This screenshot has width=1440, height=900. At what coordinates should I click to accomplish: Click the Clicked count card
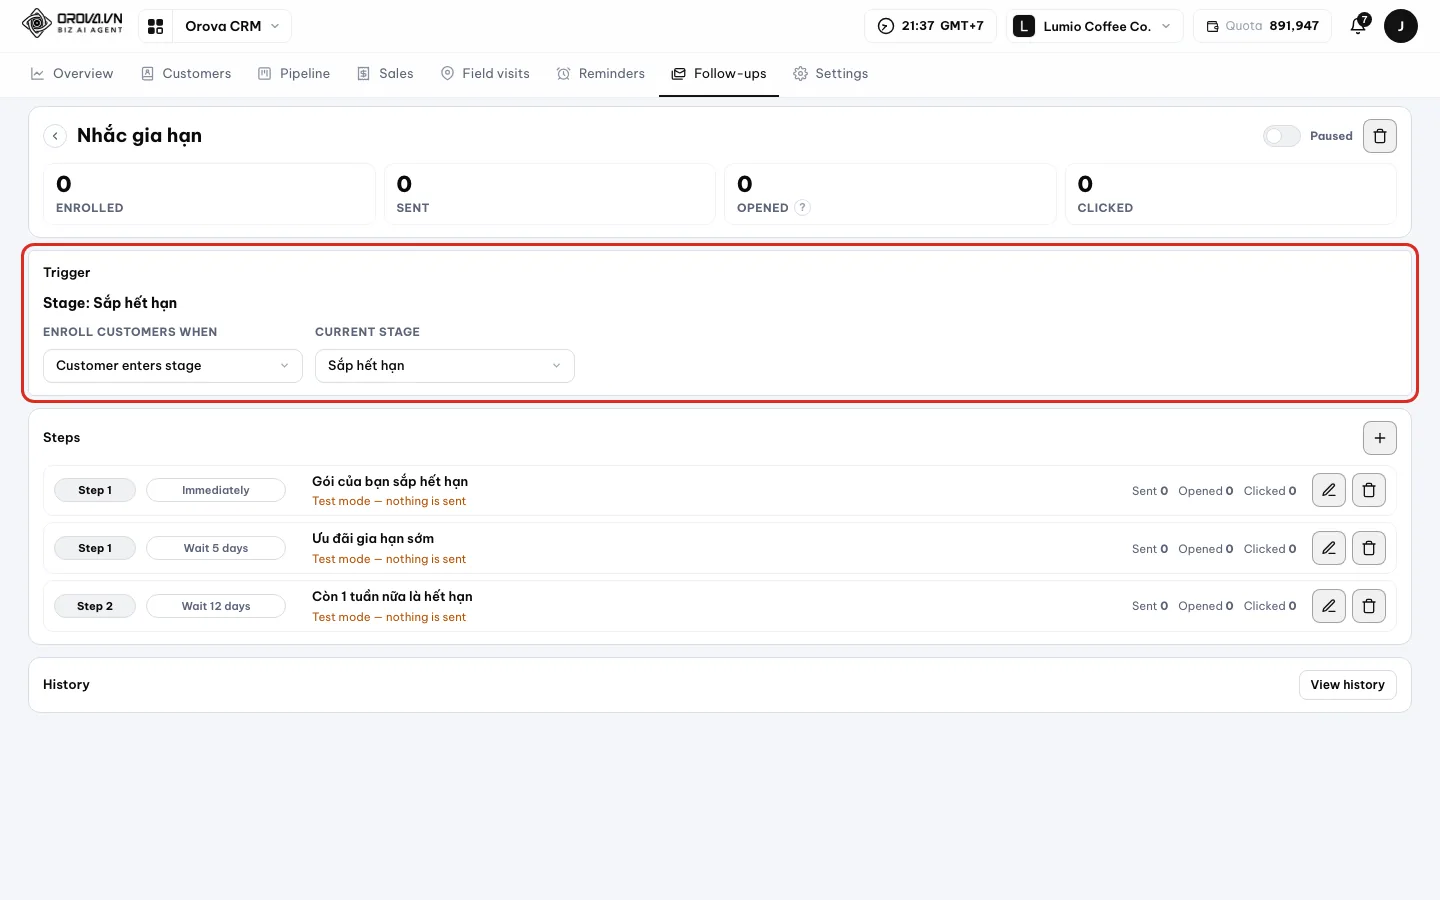tap(1231, 194)
